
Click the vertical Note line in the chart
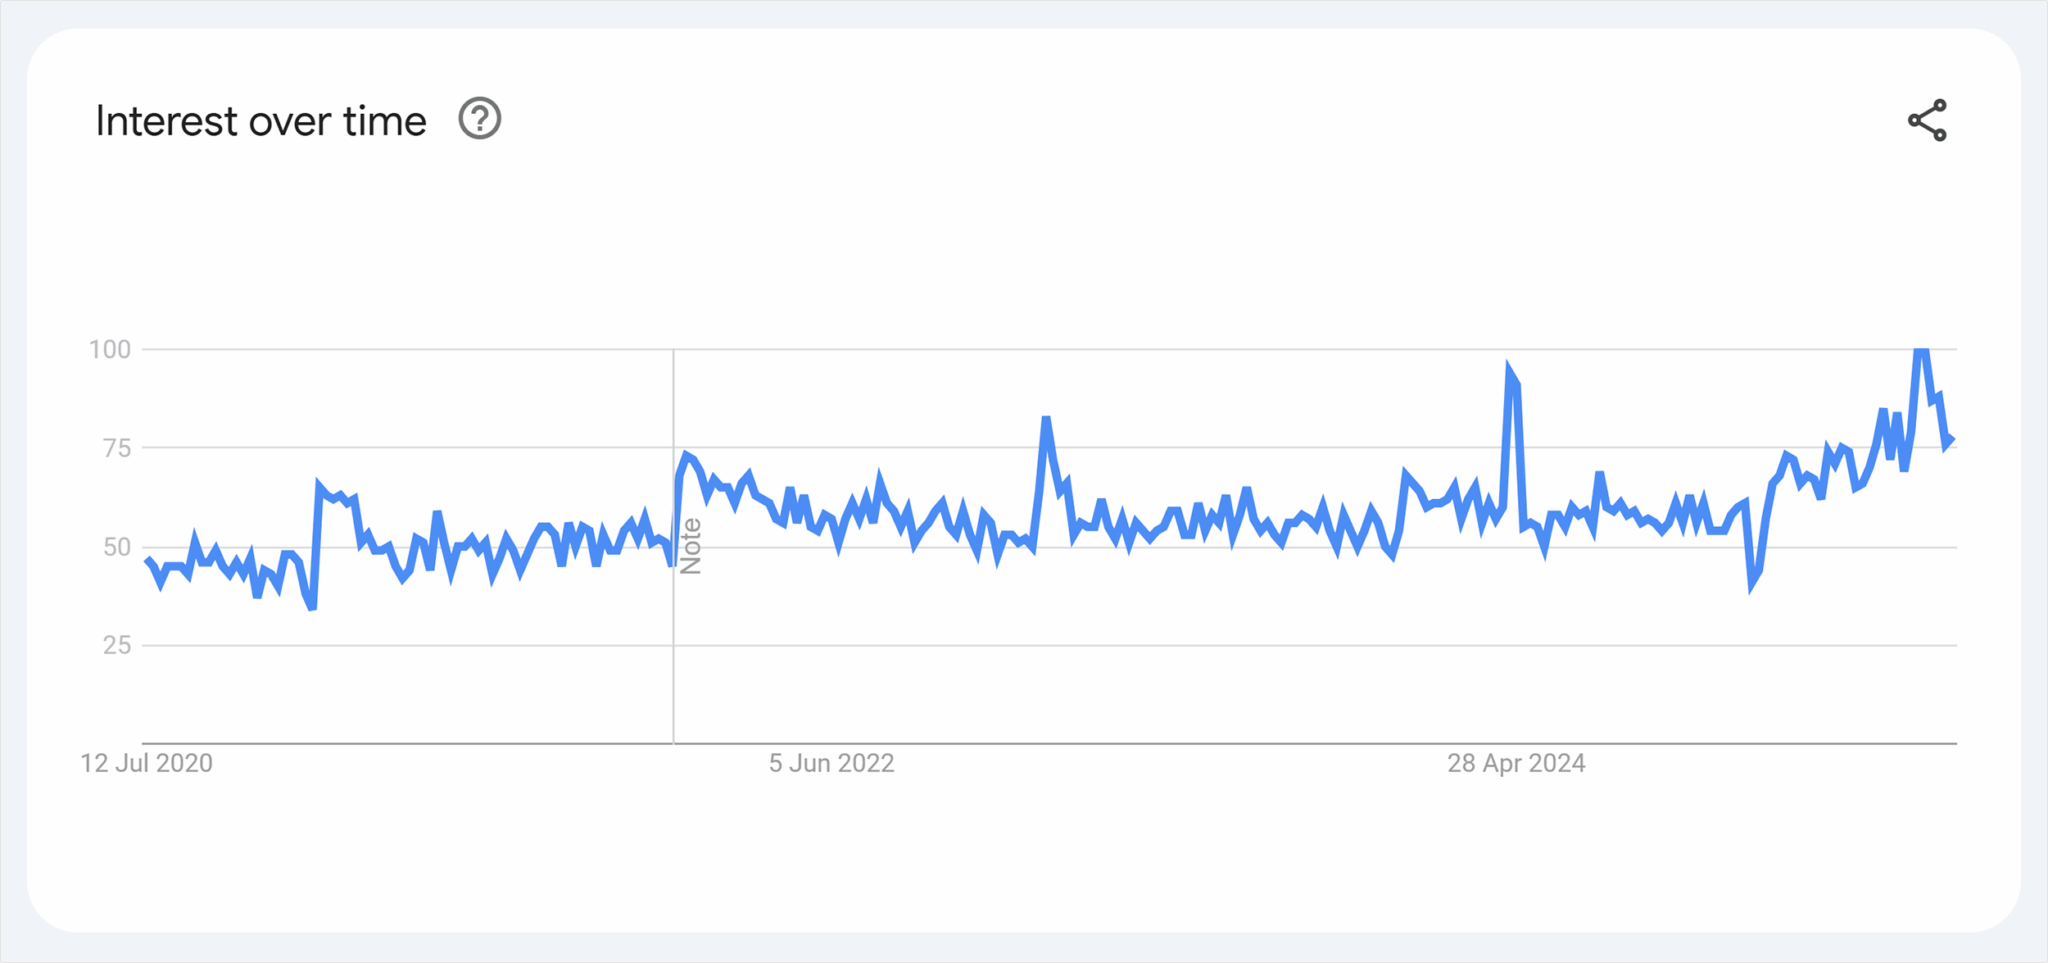tap(674, 545)
